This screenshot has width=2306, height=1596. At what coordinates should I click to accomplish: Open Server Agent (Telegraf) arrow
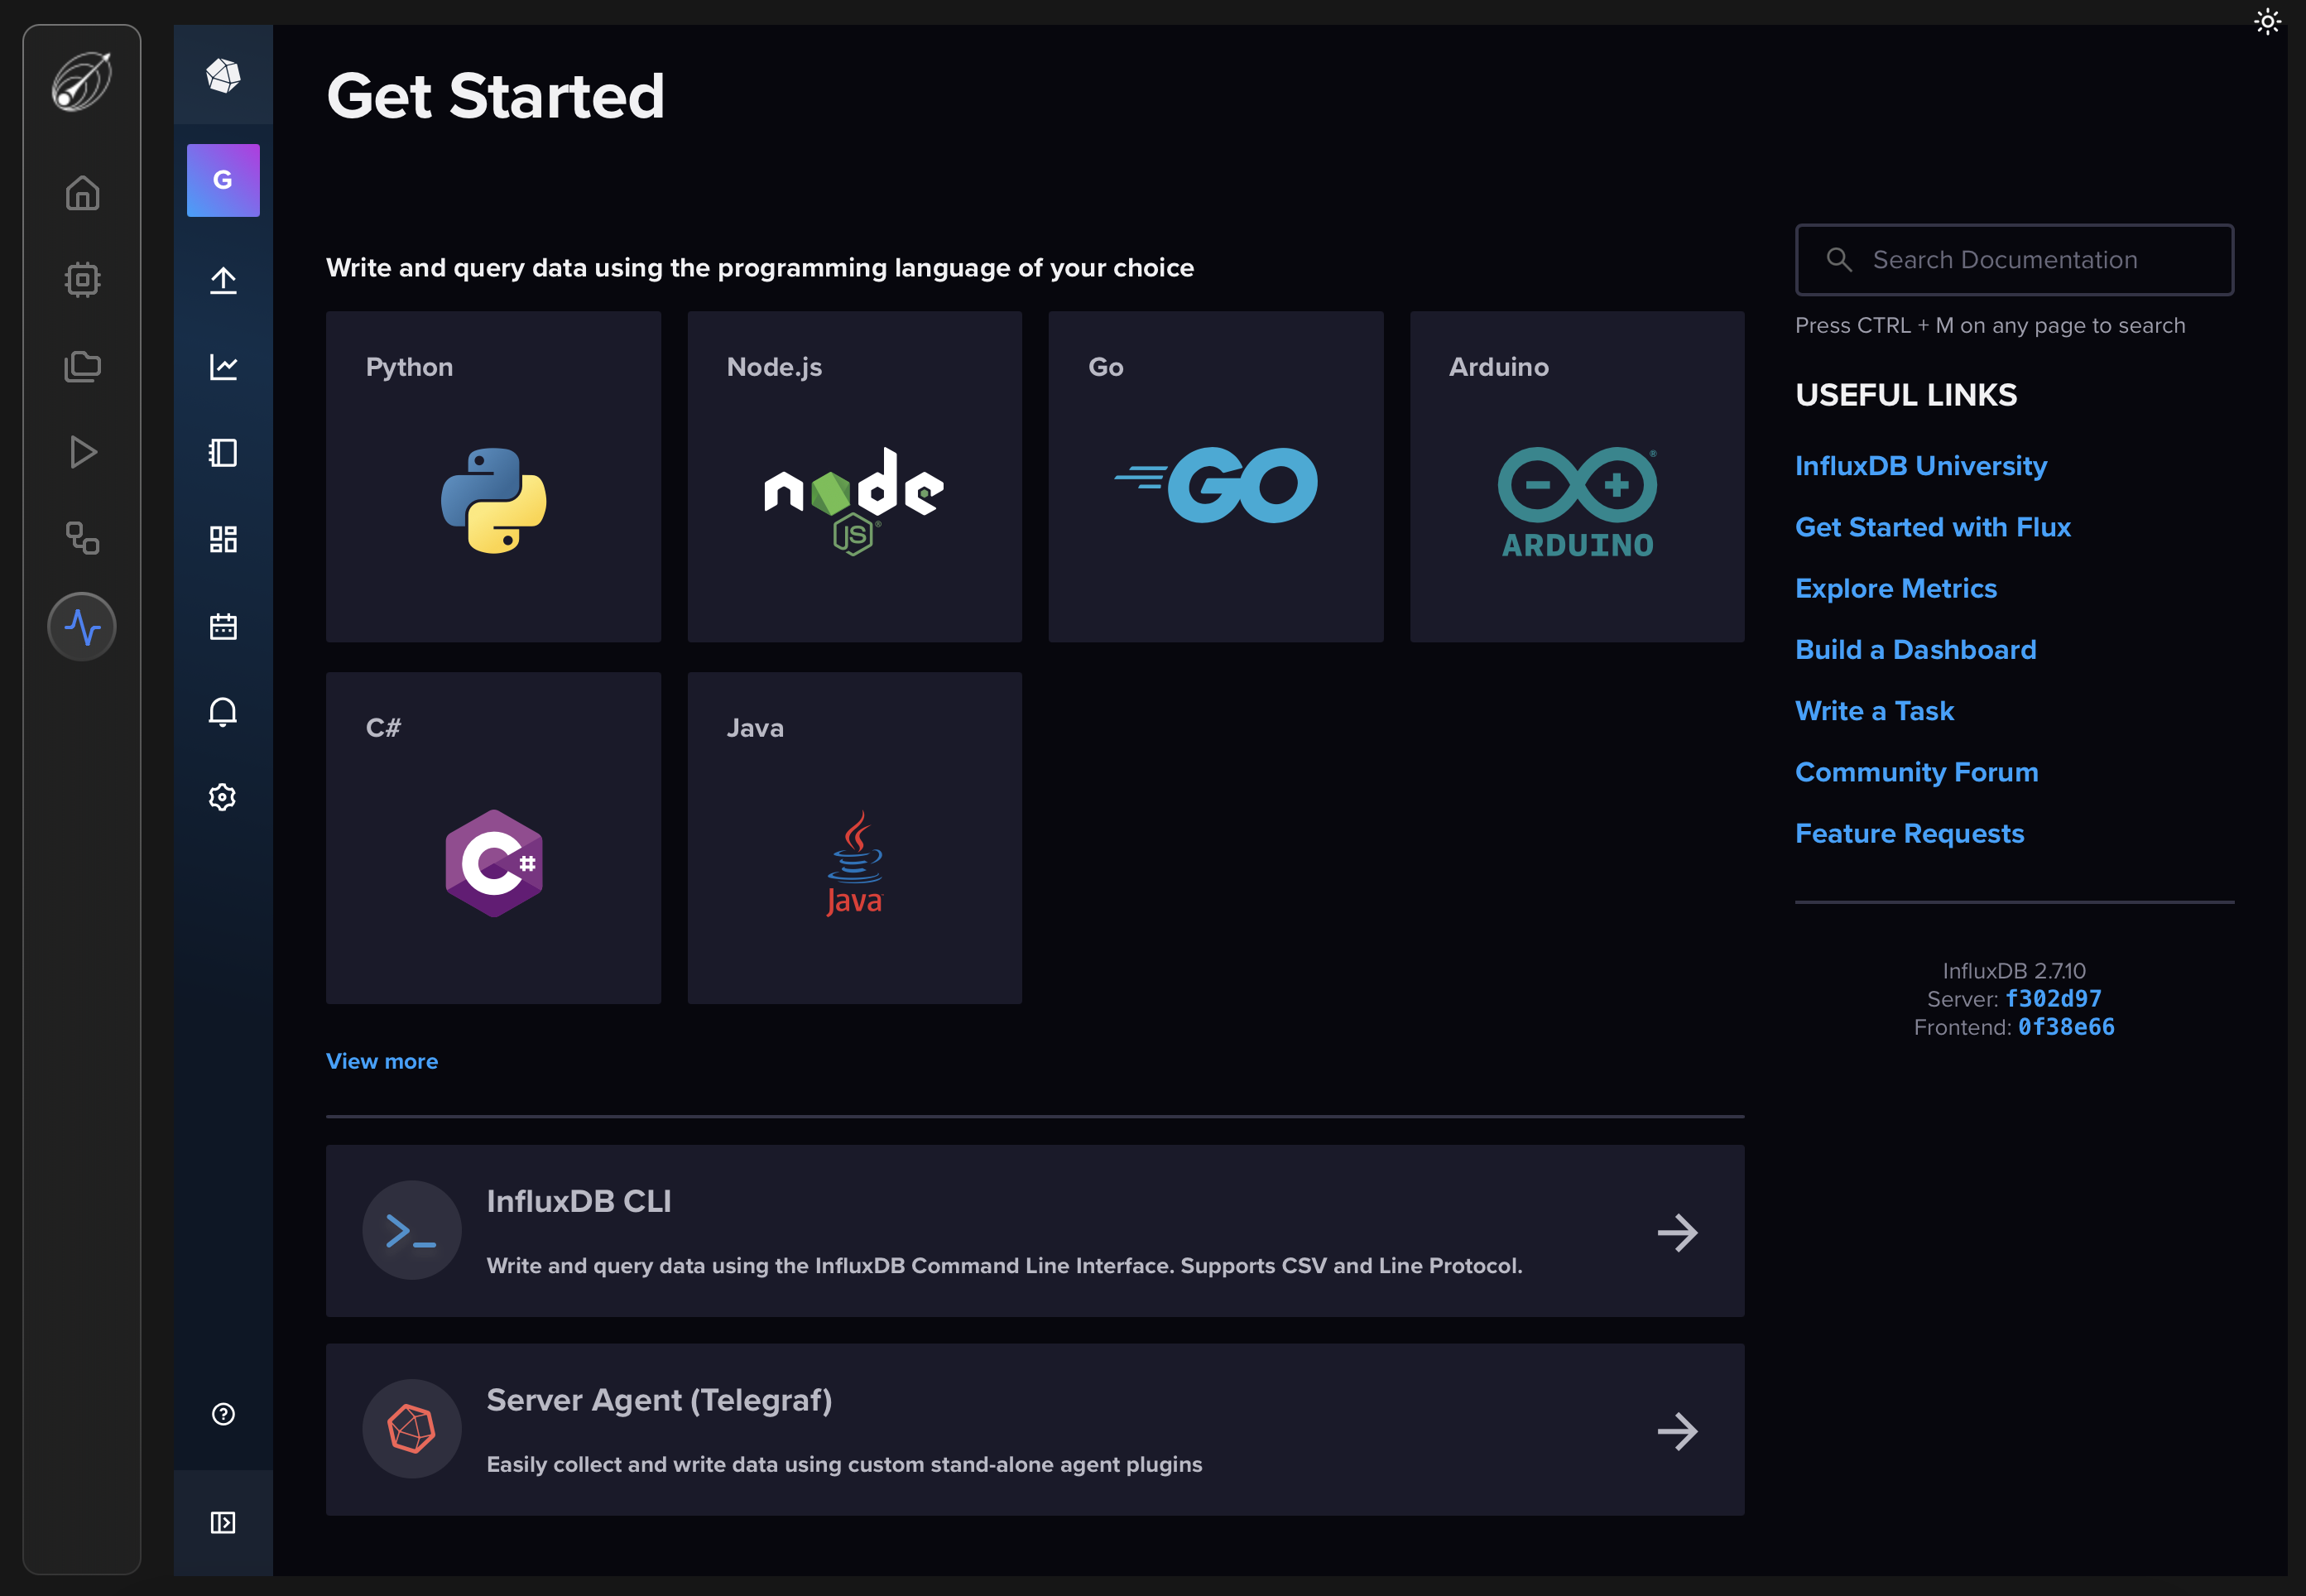point(1677,1431)
